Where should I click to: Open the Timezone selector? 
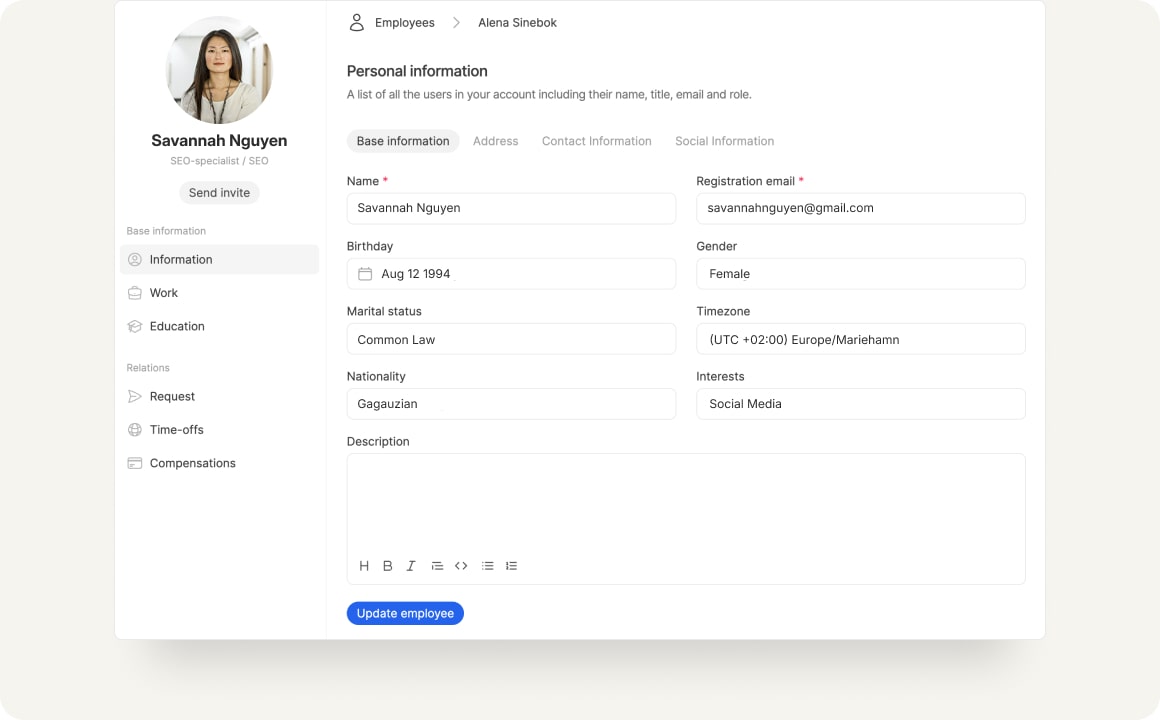[x=860, y=338]
